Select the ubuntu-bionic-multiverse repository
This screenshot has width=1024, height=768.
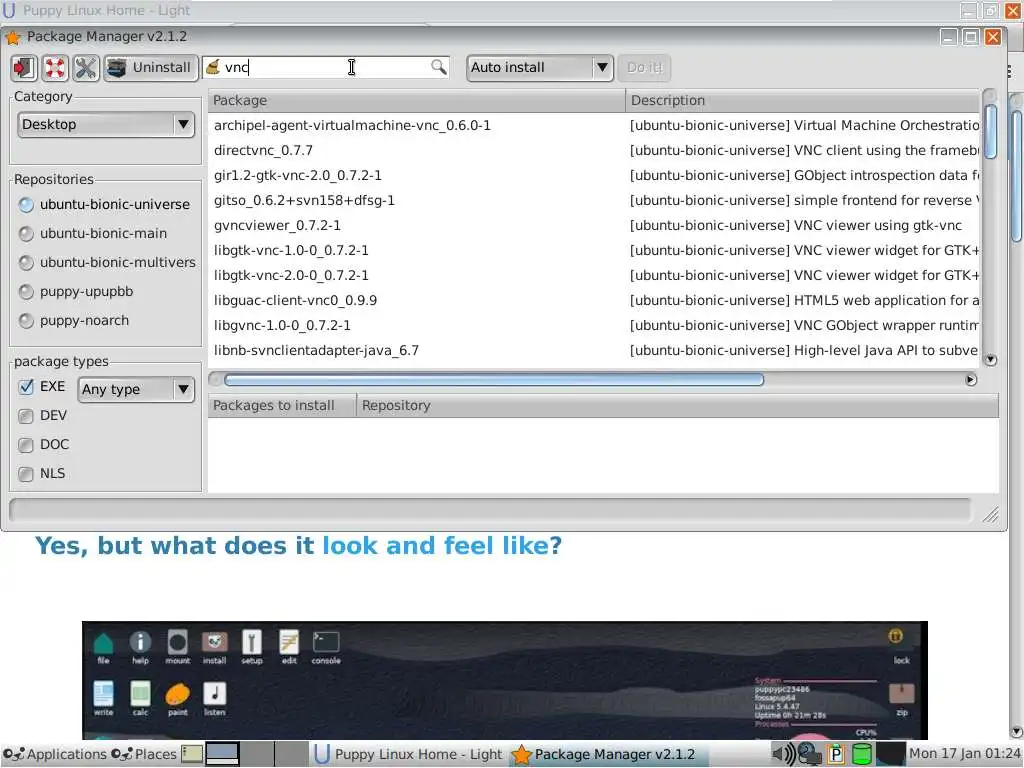107,263
